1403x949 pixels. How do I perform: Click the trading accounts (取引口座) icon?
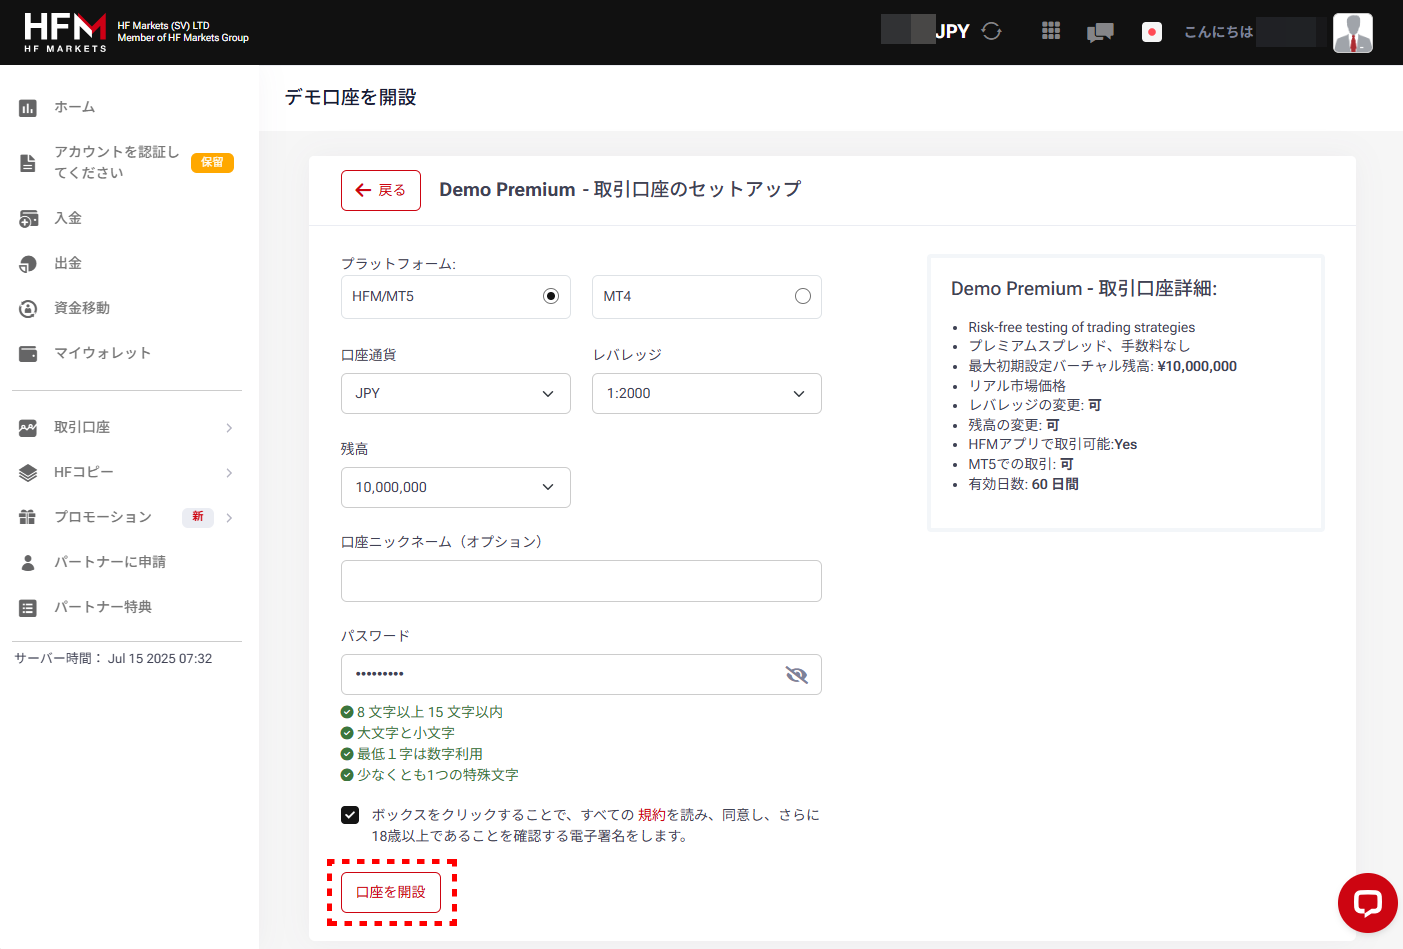click(28, 428)
